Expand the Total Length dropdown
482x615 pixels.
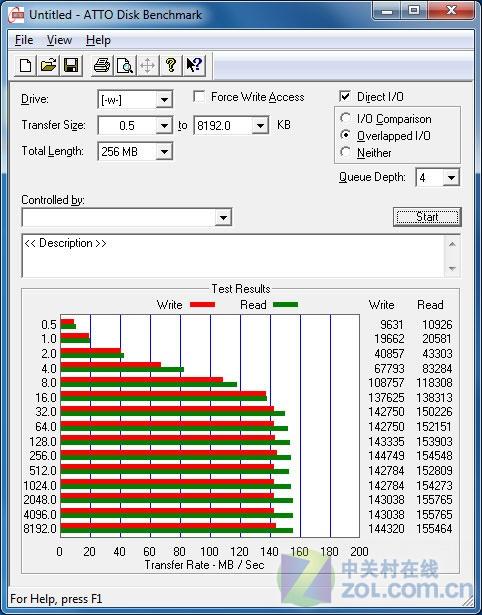click(x=164, y=151)
